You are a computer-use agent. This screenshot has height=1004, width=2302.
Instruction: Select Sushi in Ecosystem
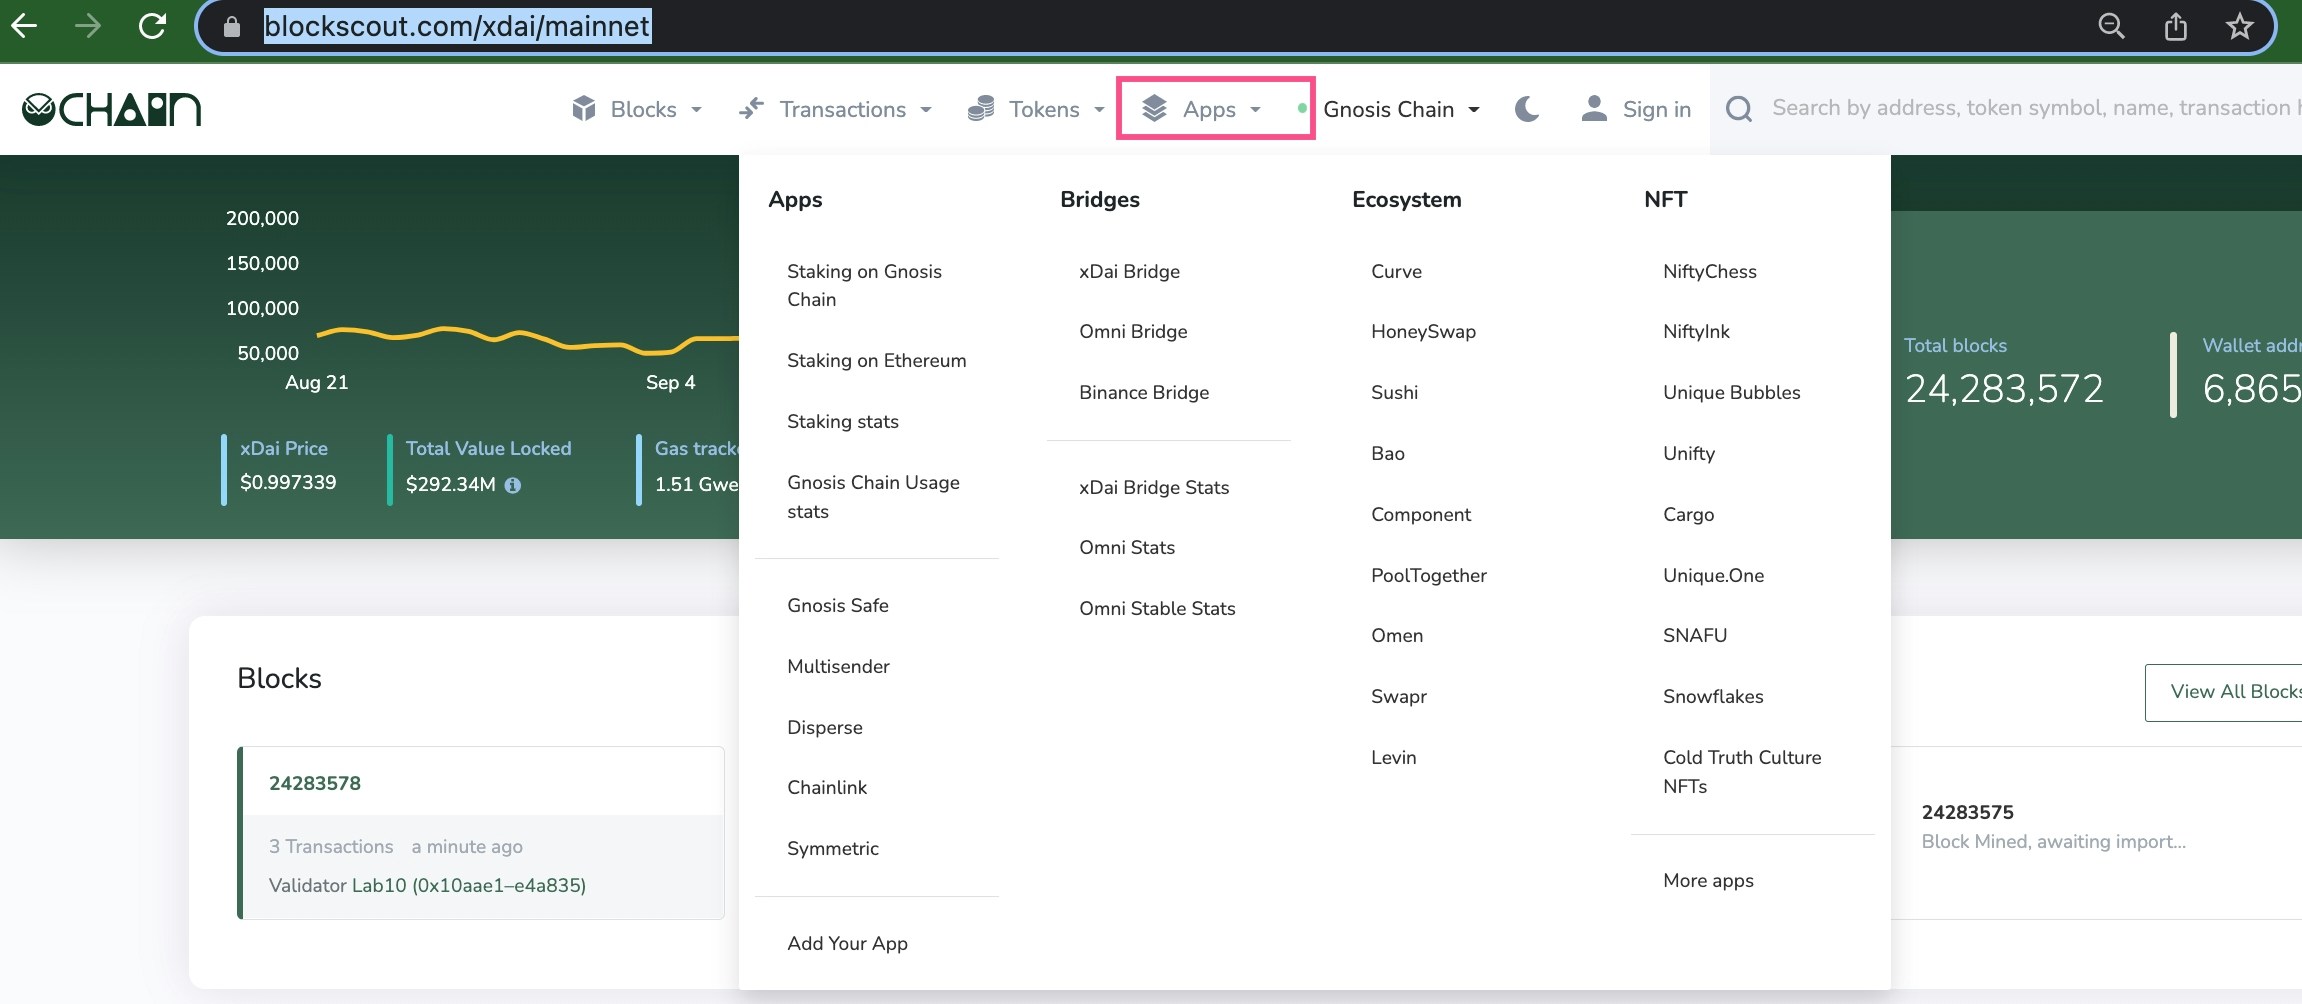click(x=1394, y=392)
